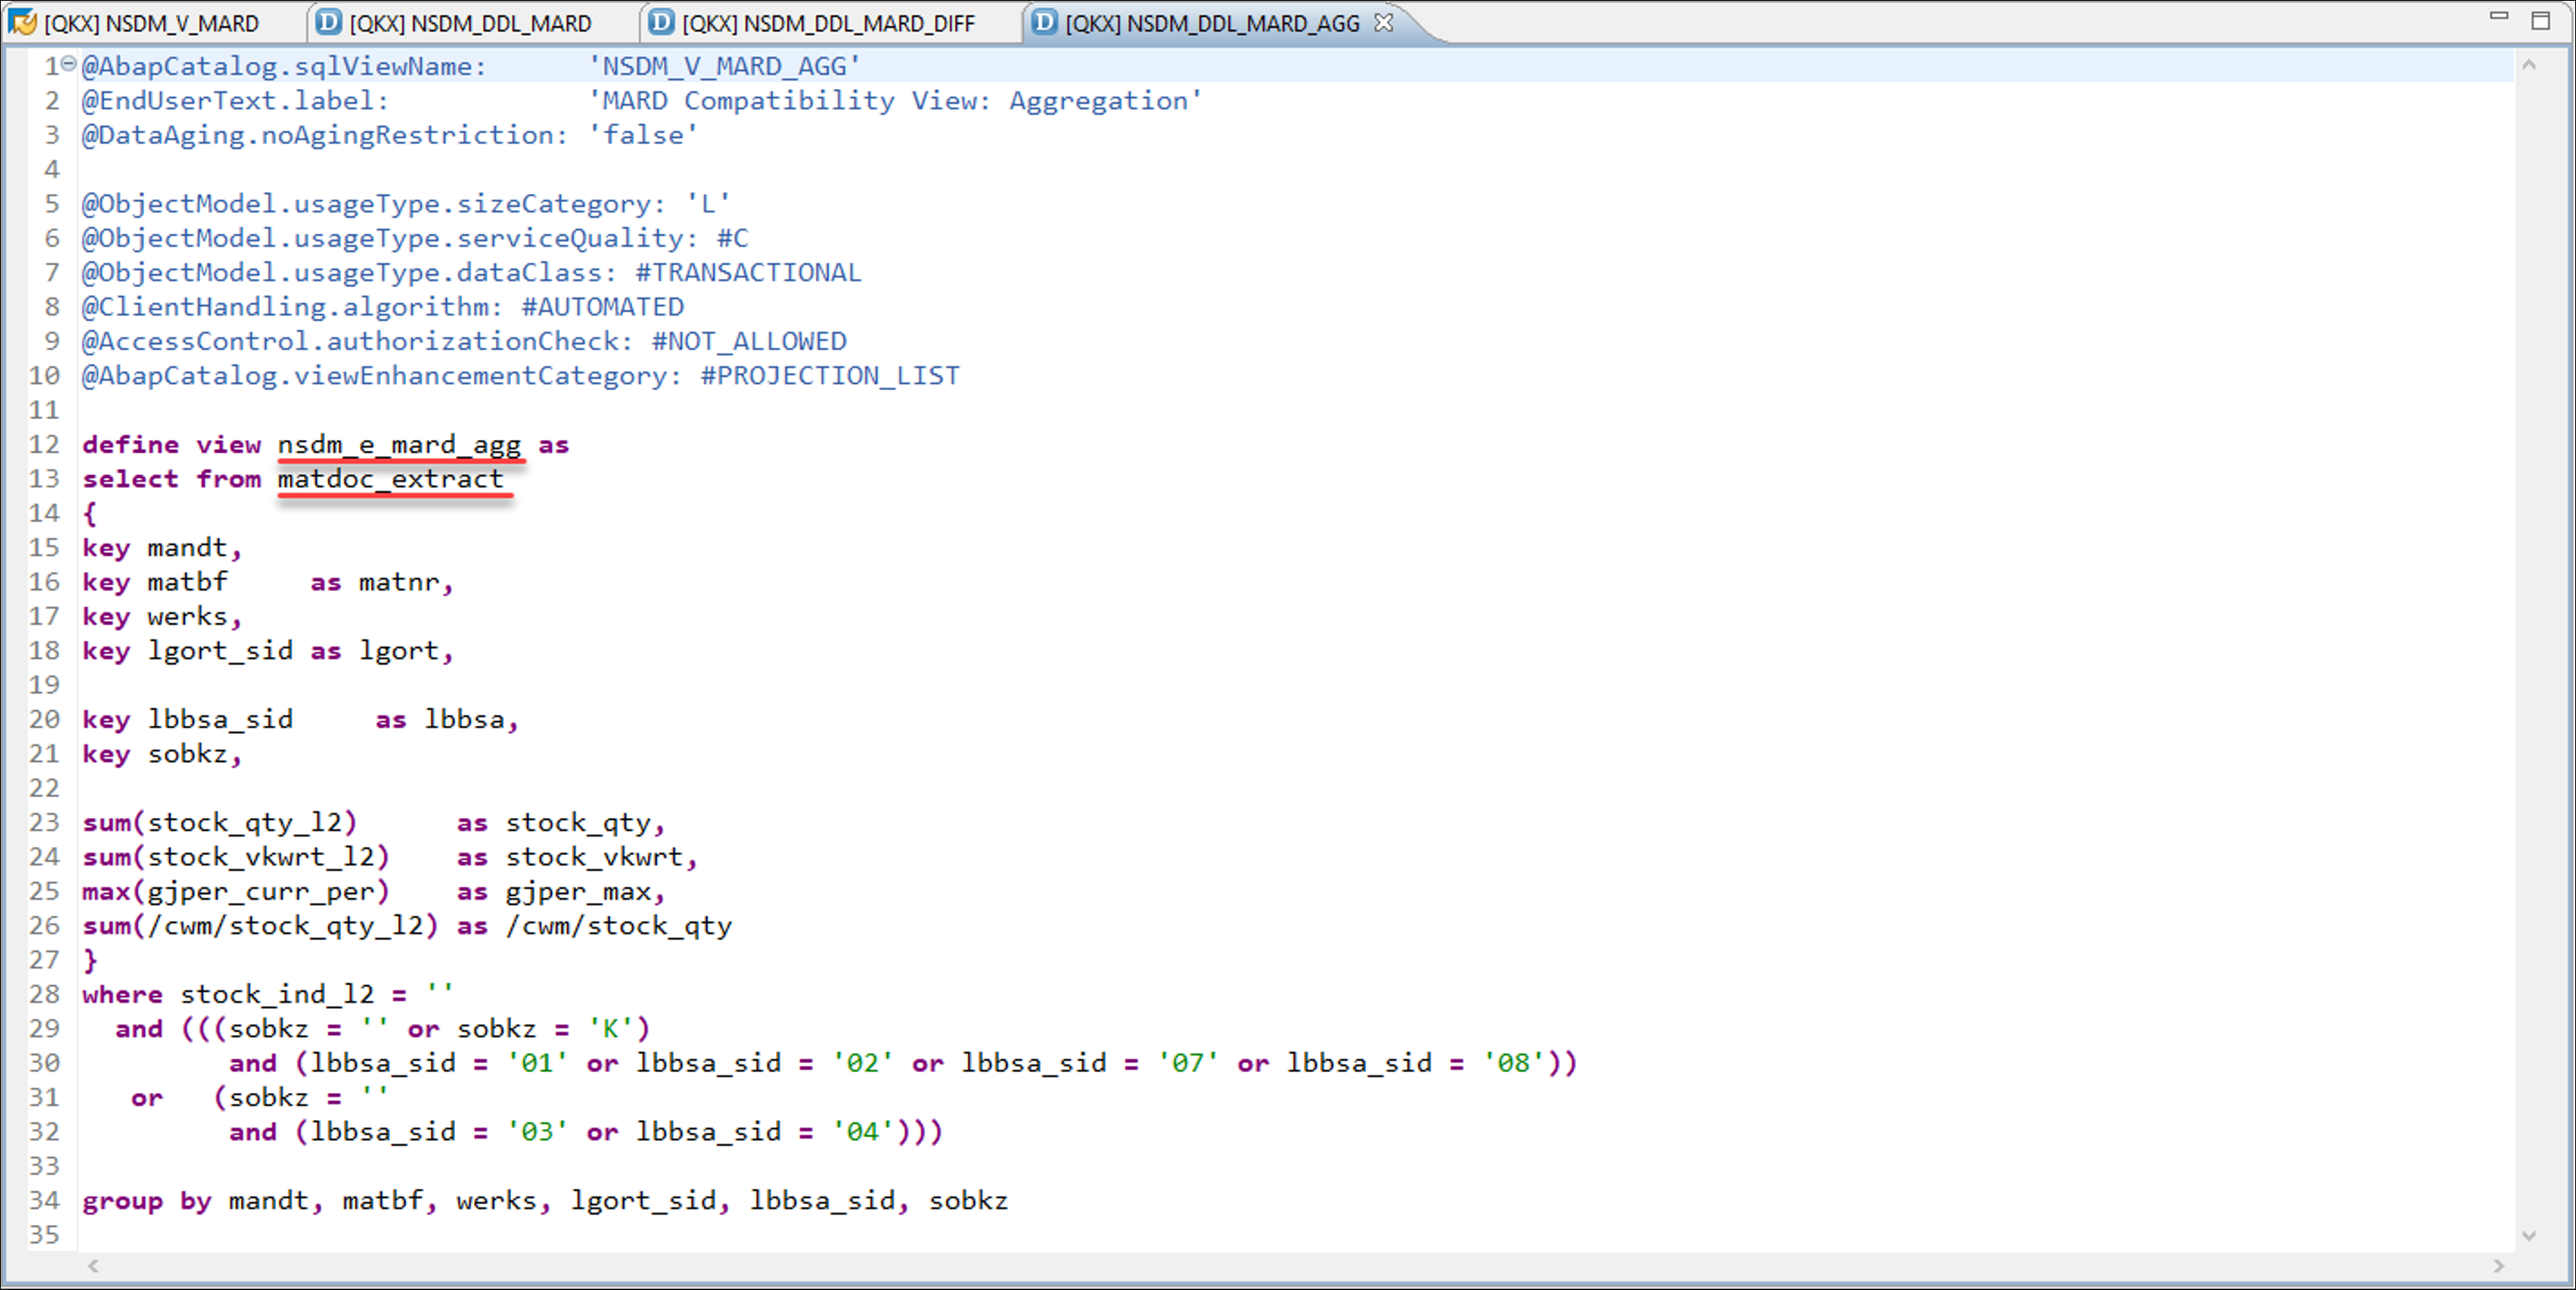This screenshot has width=2576, height=1290.
Task: Click line number 28 in the gutter
Action: (x=44, y=994)
